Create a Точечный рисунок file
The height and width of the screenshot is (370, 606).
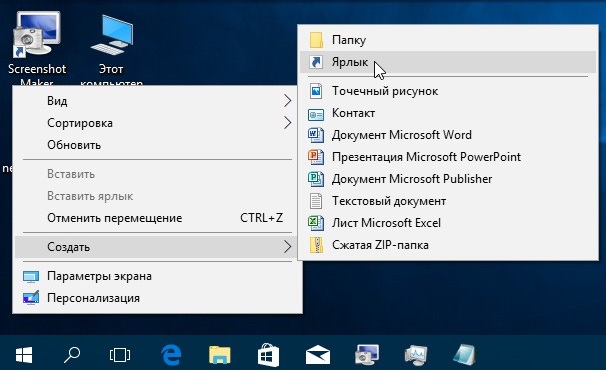[x=448, y=91]
